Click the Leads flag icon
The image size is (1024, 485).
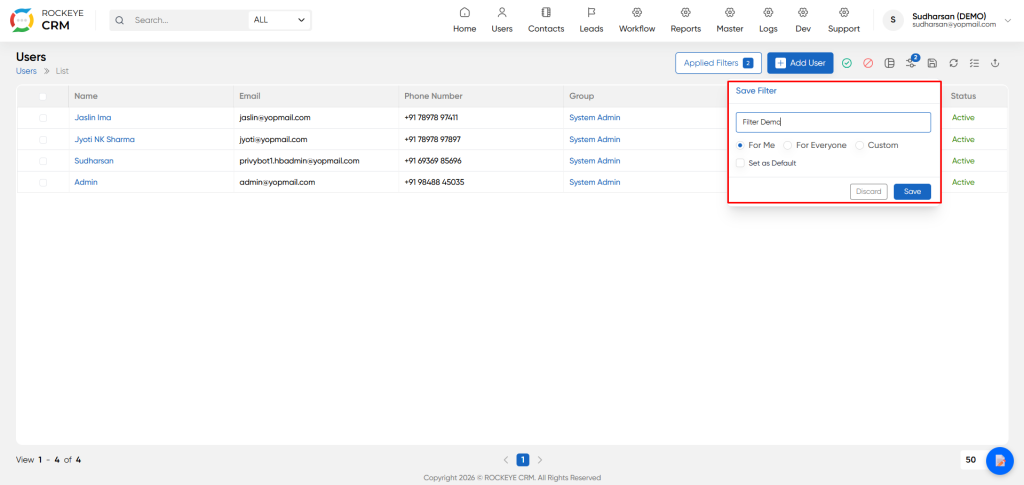591,12
